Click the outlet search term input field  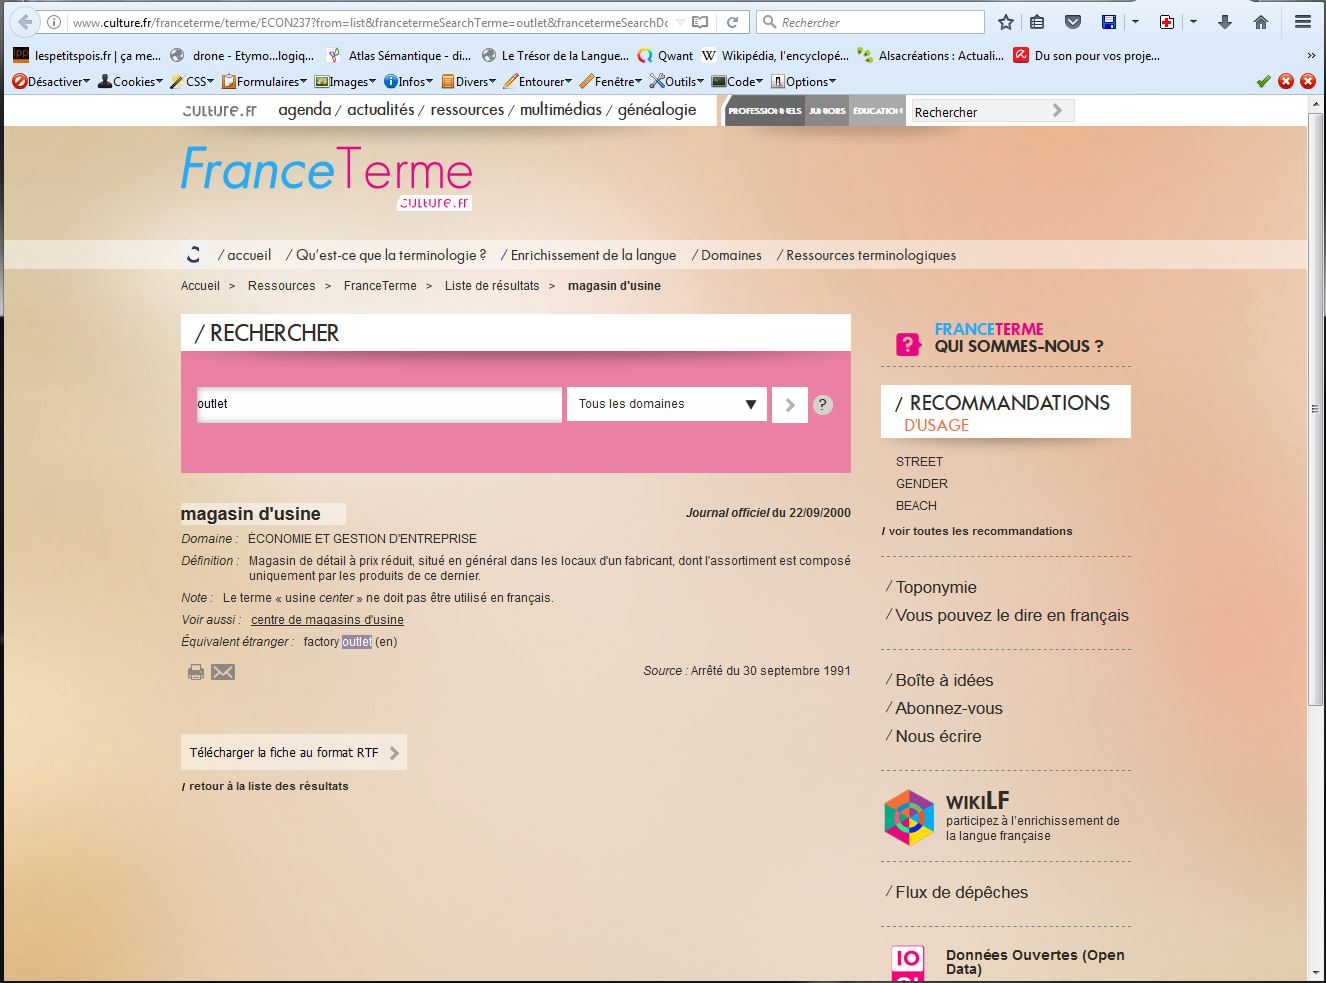point(379,404)
